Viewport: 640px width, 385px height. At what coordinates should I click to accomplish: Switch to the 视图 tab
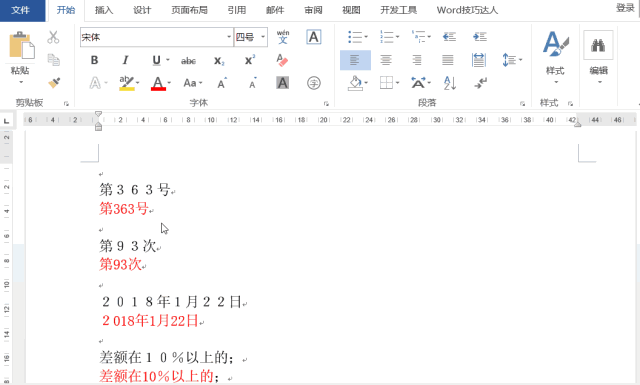[351, 10]
